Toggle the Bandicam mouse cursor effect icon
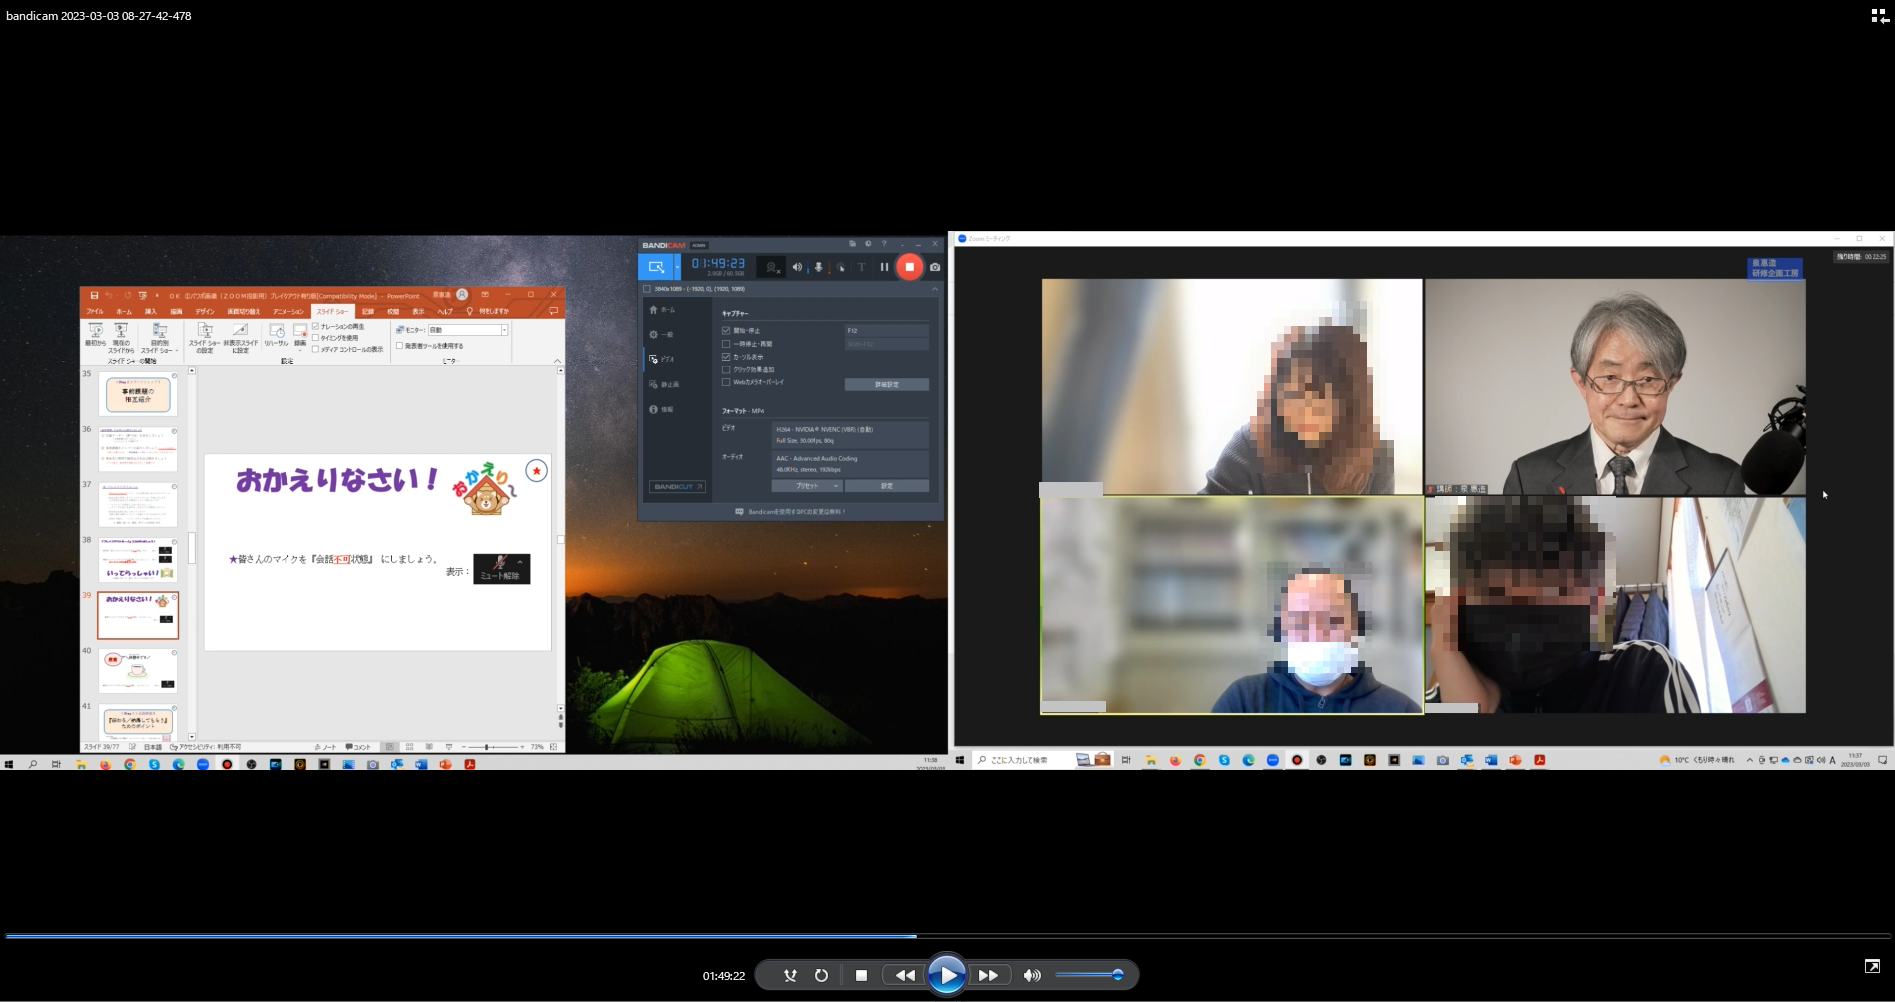1895x1002 pixels. (840, 267)
